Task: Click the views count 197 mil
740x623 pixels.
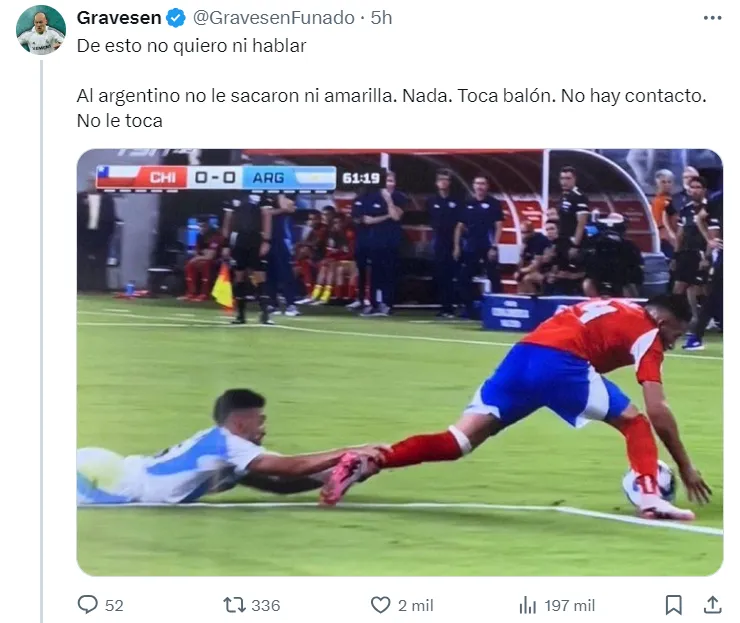Action: coord(570,605)
